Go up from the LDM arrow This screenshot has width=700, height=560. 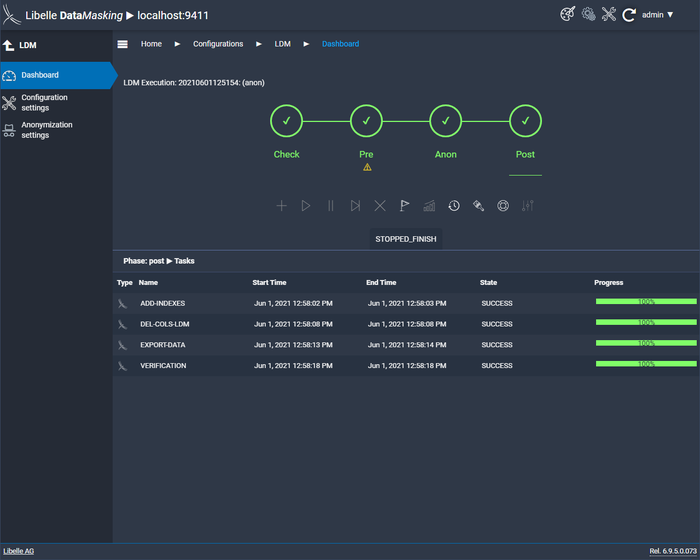pos(9,45)
